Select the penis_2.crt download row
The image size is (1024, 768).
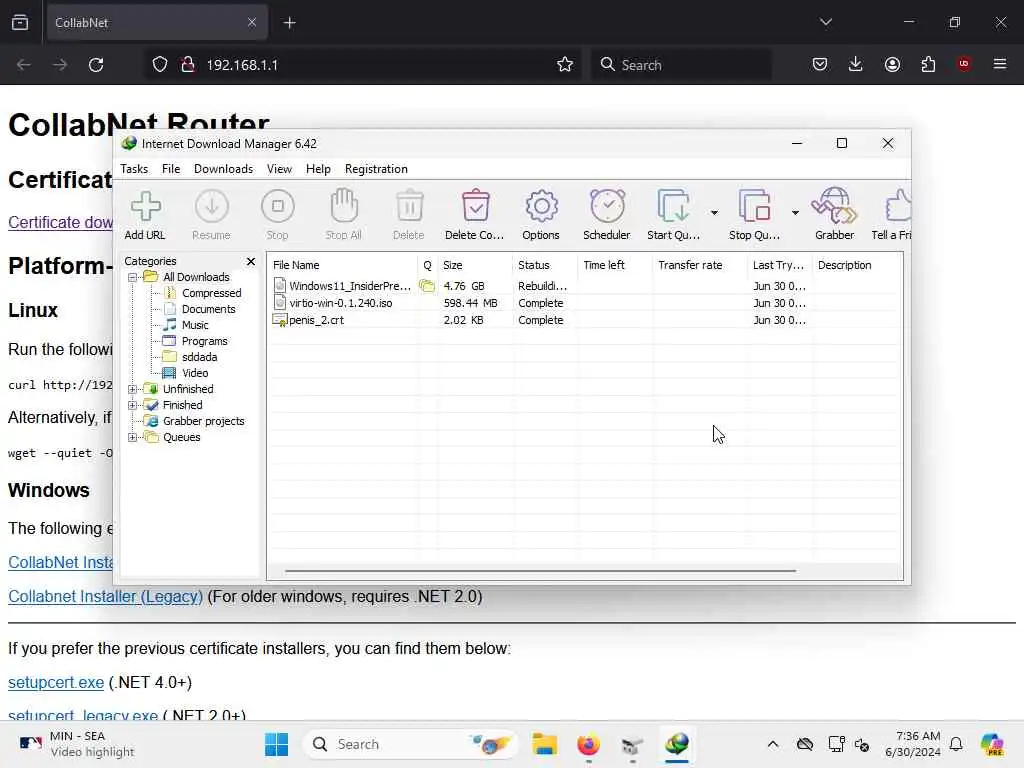tap(584, 320)
